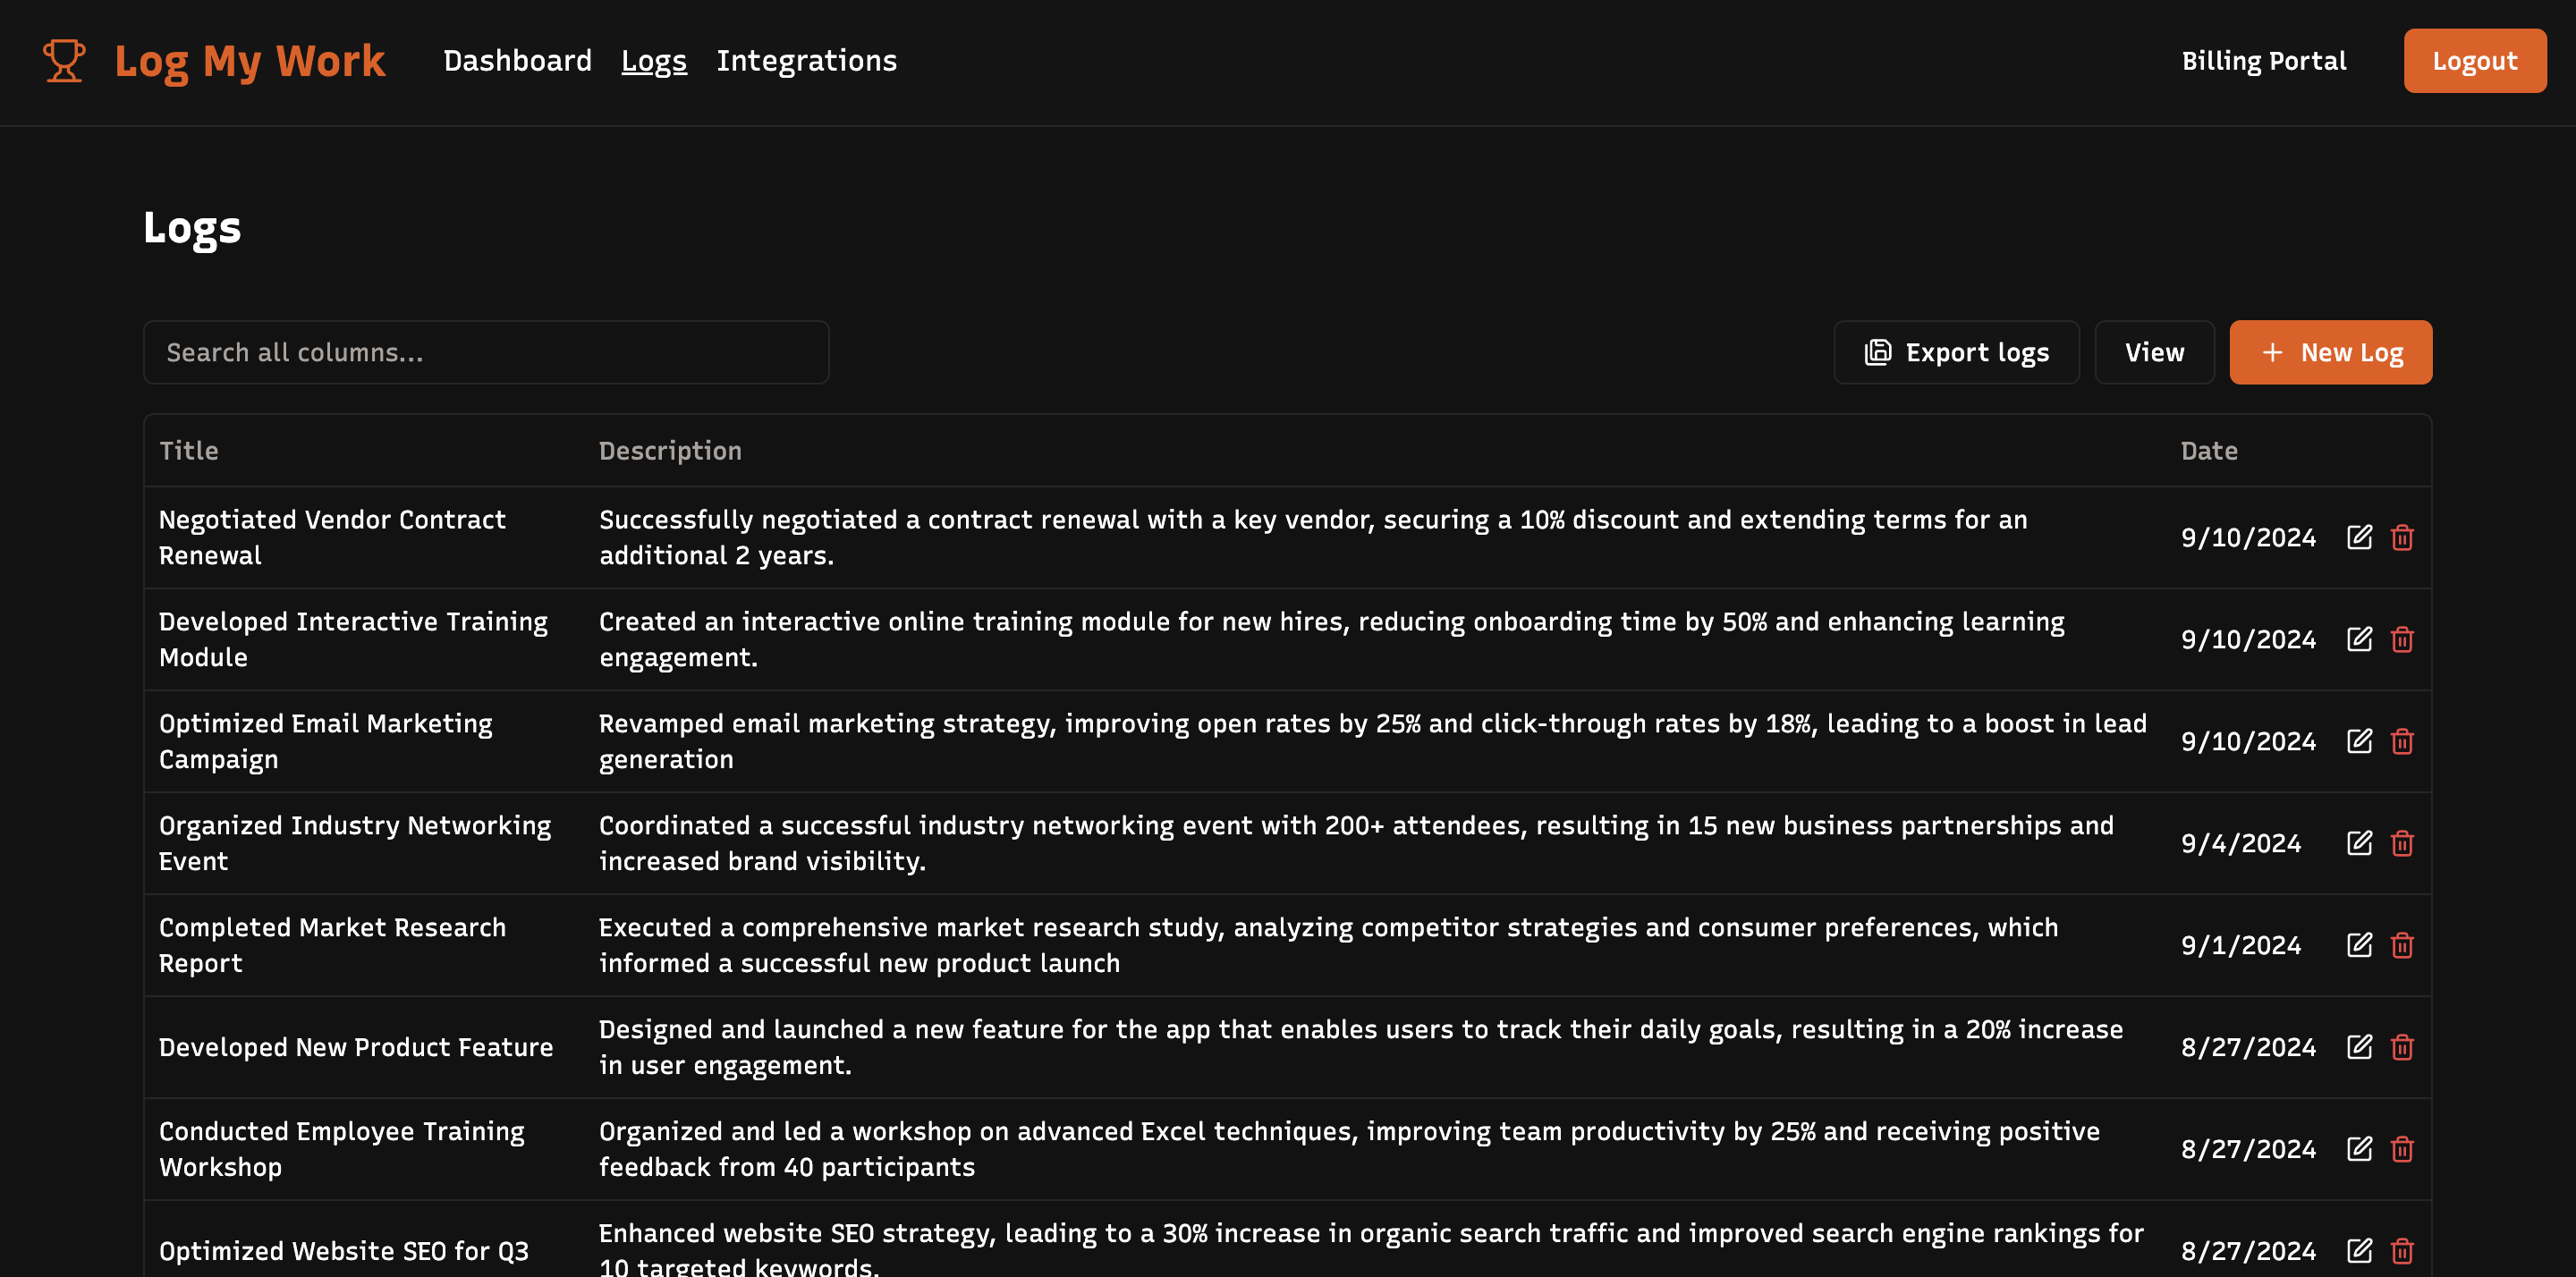This screenshot has width=2576, height=1277.
Task: Delete the Completed Market Research Report log
Action: pyautogui.click(x=2402, y=945)
